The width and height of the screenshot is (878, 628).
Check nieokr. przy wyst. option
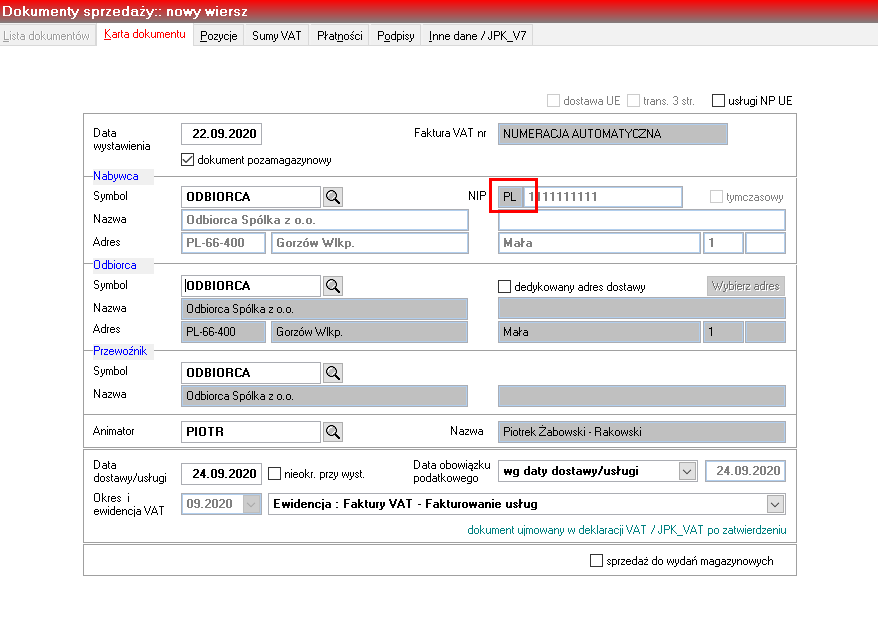point(274,474)
